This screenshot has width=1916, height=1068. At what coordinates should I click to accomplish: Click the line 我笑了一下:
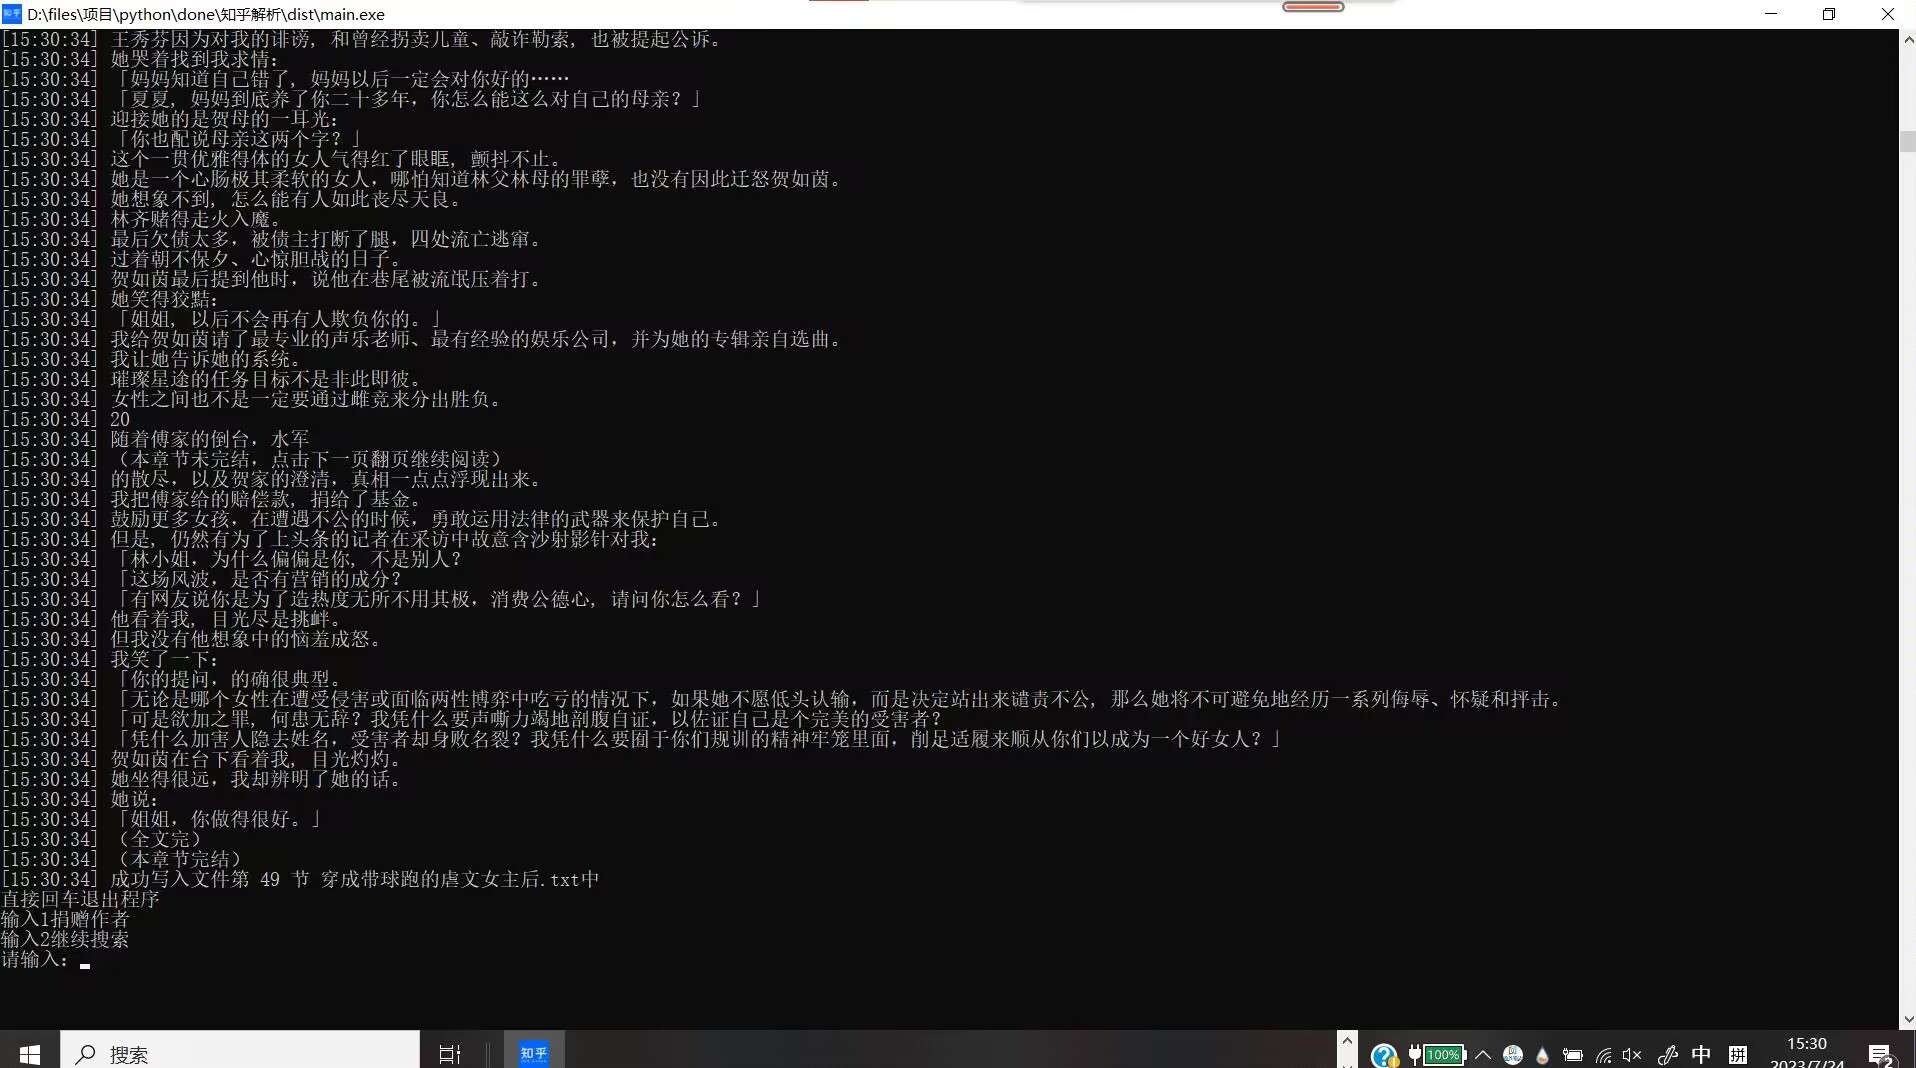(110, 659)
